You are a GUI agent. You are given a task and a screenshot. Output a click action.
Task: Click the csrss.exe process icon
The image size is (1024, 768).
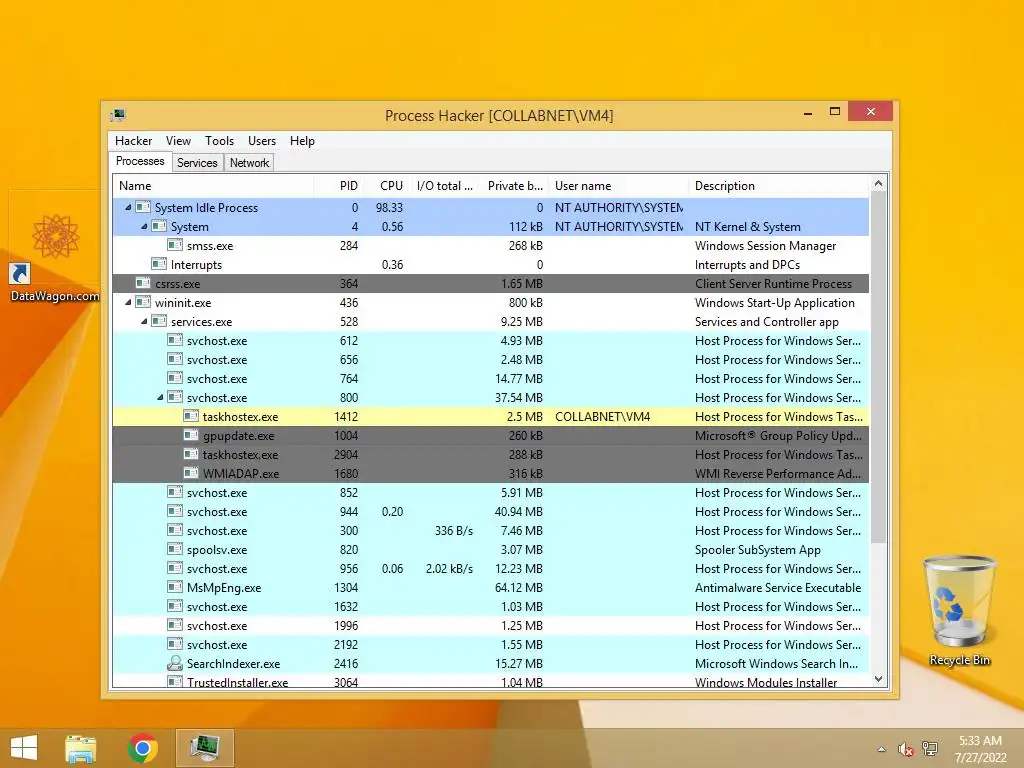143,283
